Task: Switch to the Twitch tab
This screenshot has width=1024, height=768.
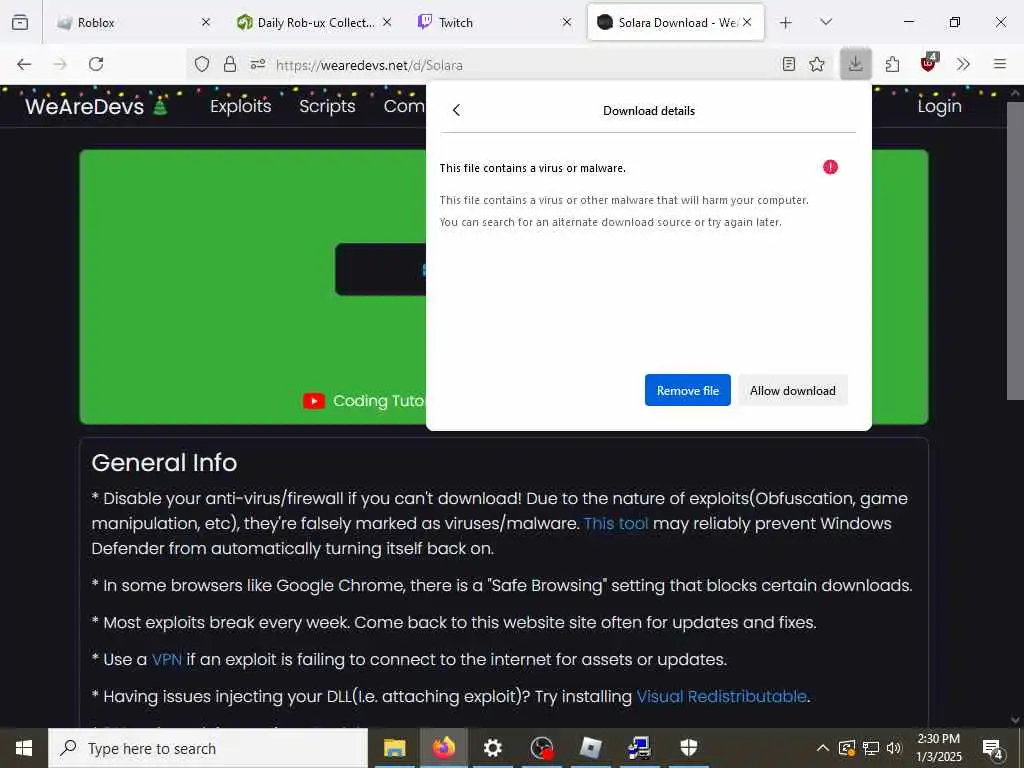Action: click(494, 23)
